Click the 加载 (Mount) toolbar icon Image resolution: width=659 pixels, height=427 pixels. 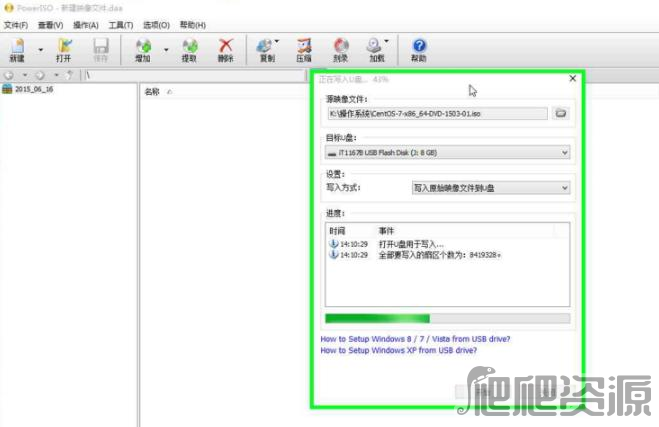(377, 50)
